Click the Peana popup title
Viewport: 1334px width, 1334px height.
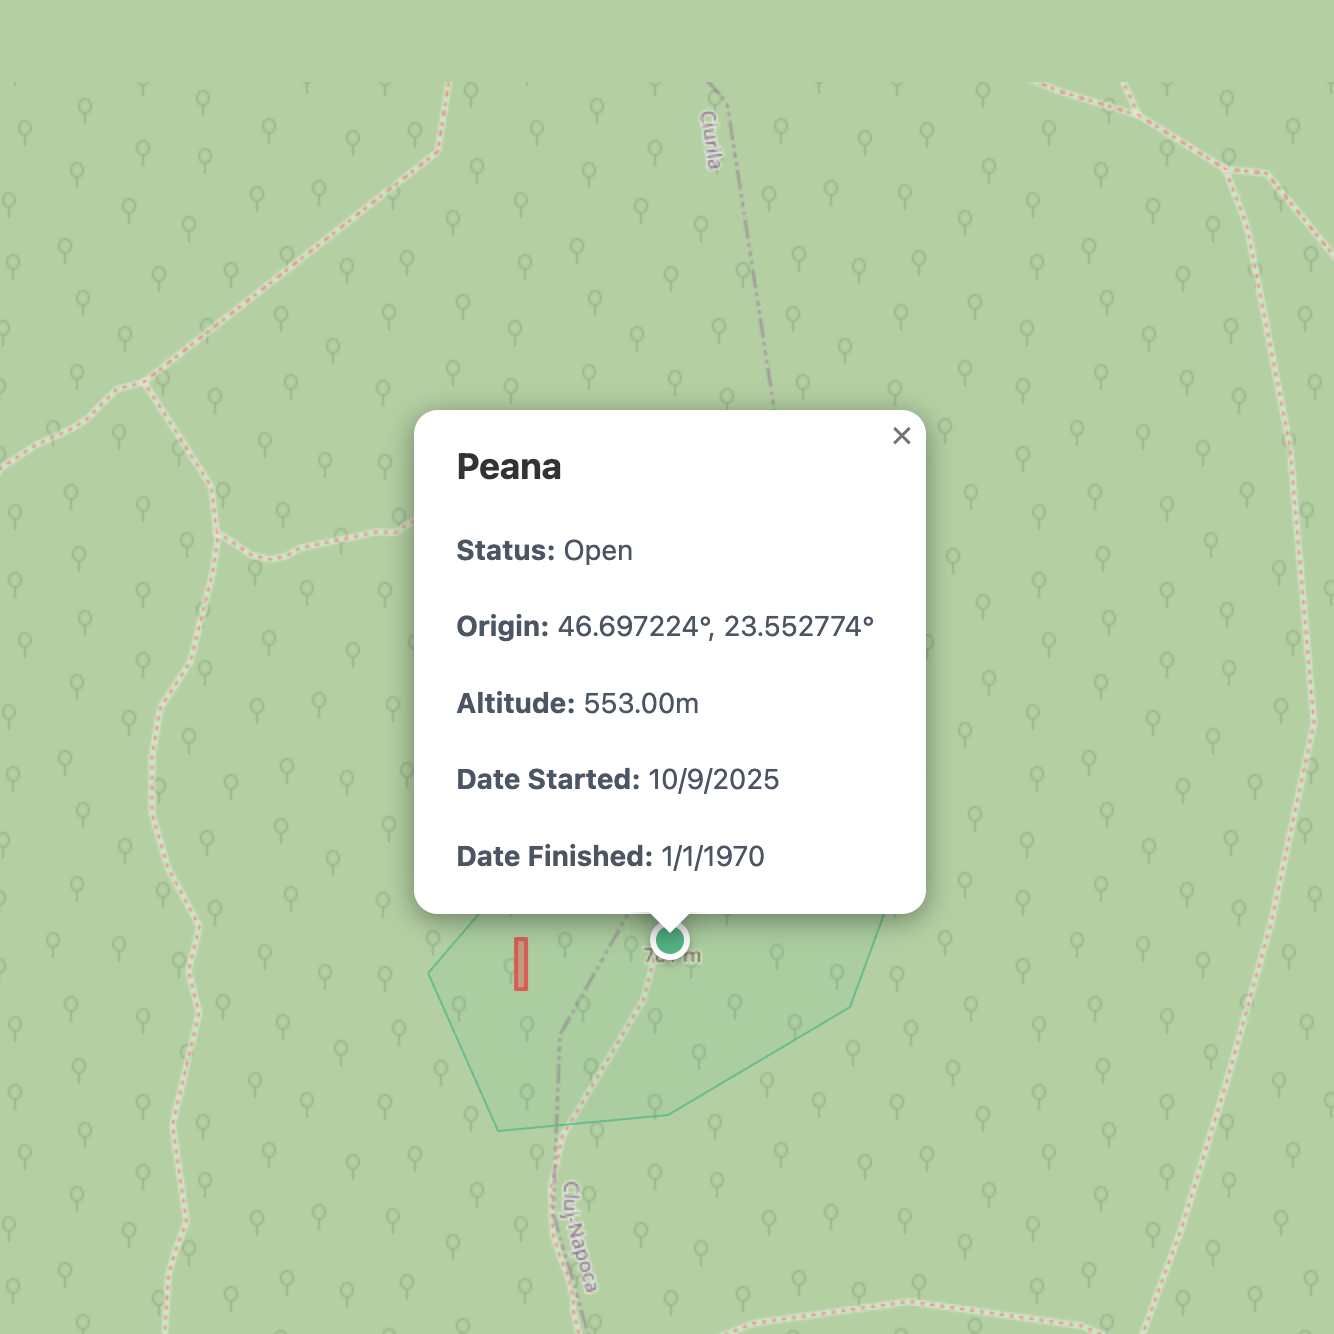point(508,467)
